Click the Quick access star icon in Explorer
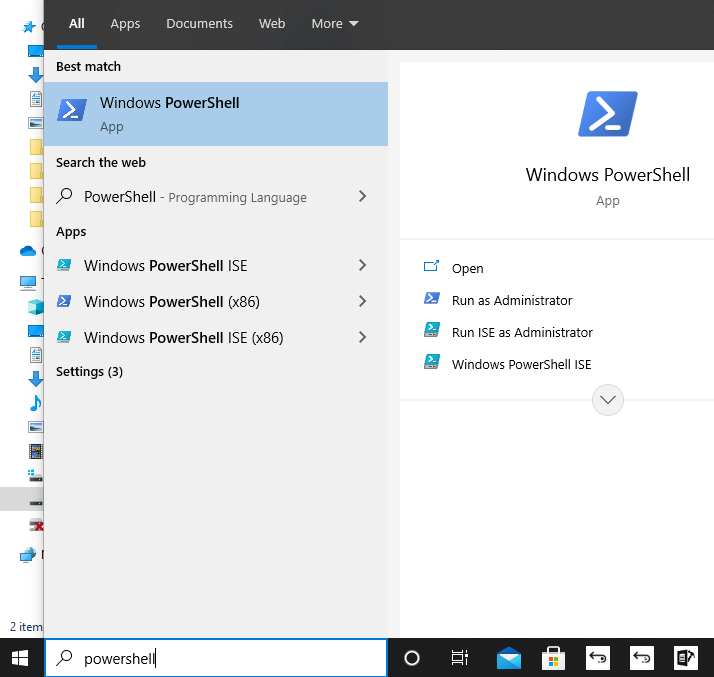 pyautogui.click(x=29, y=27)
